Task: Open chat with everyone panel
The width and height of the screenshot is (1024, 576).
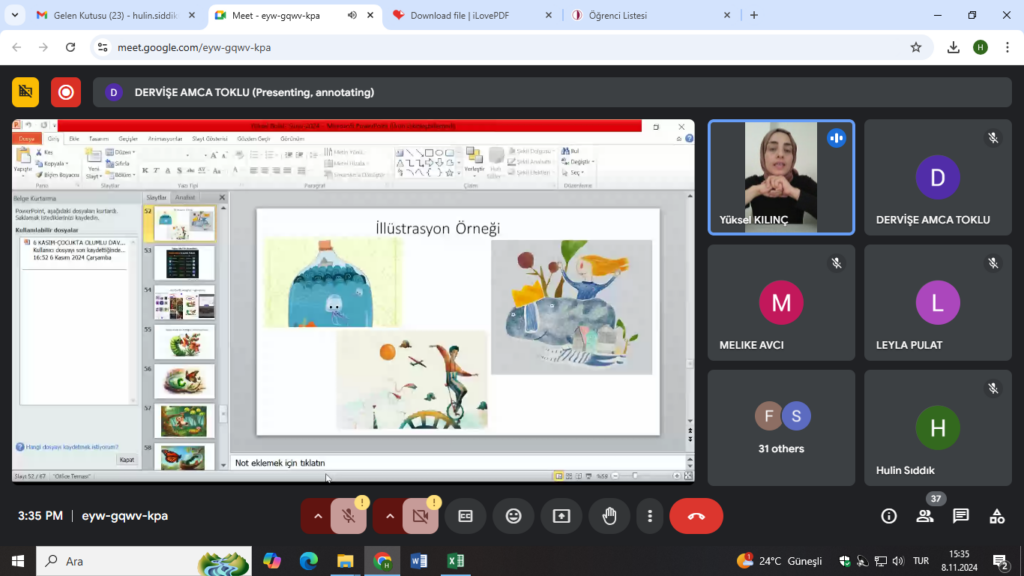Action: (x=960, y=516)
